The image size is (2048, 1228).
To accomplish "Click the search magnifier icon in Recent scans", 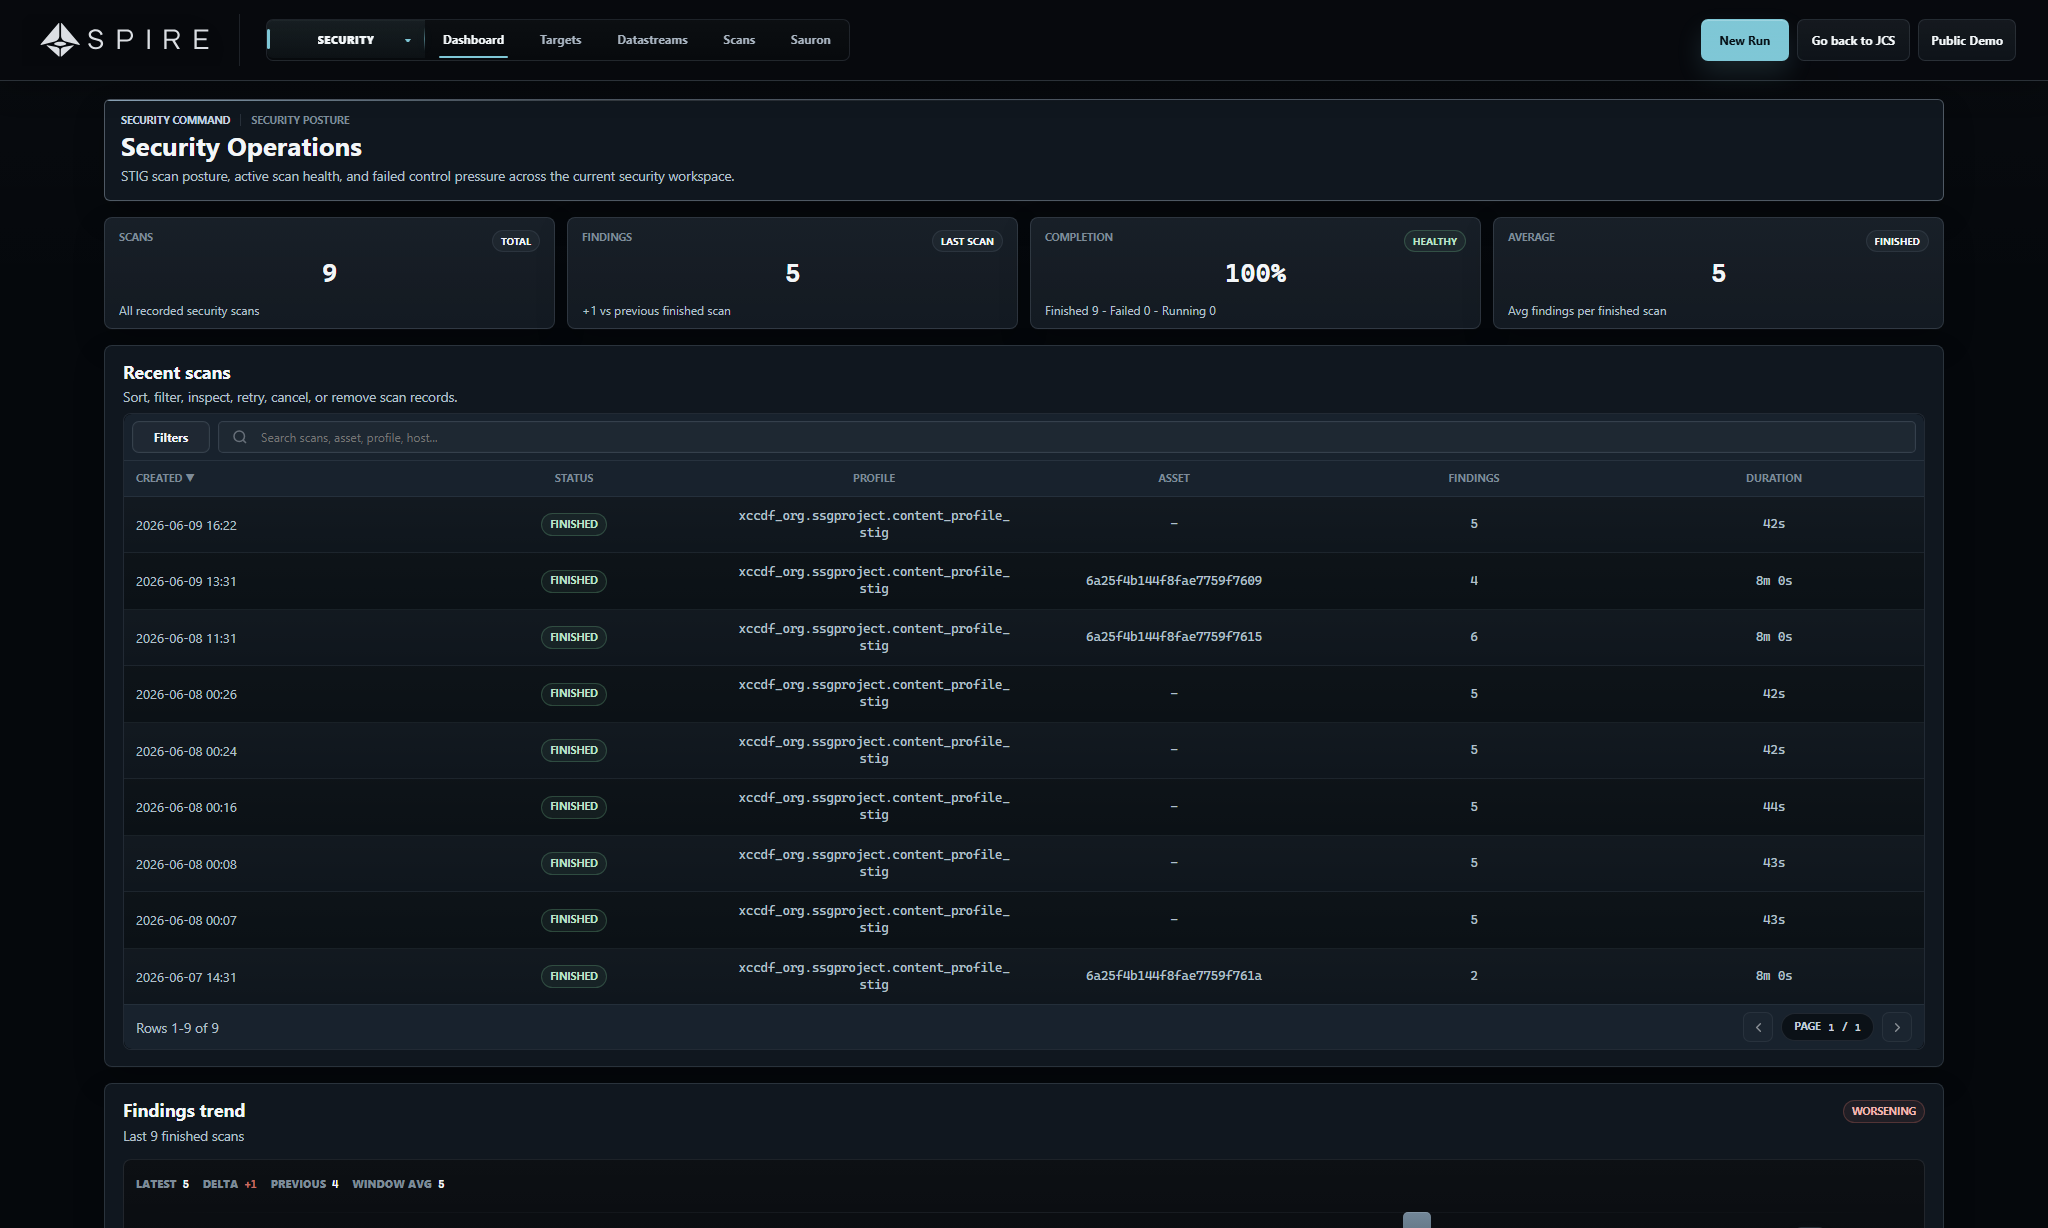I will 240,437.
